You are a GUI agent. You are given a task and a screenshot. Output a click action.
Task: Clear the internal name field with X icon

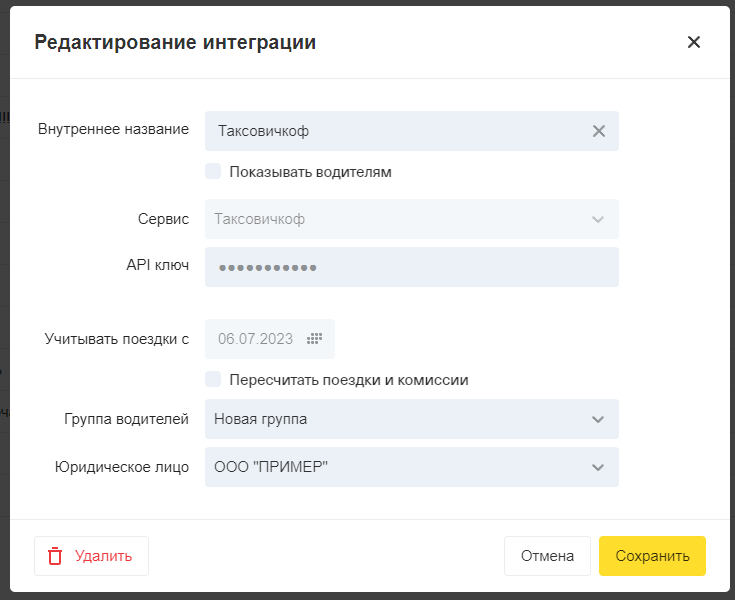(x=599, y=131)
